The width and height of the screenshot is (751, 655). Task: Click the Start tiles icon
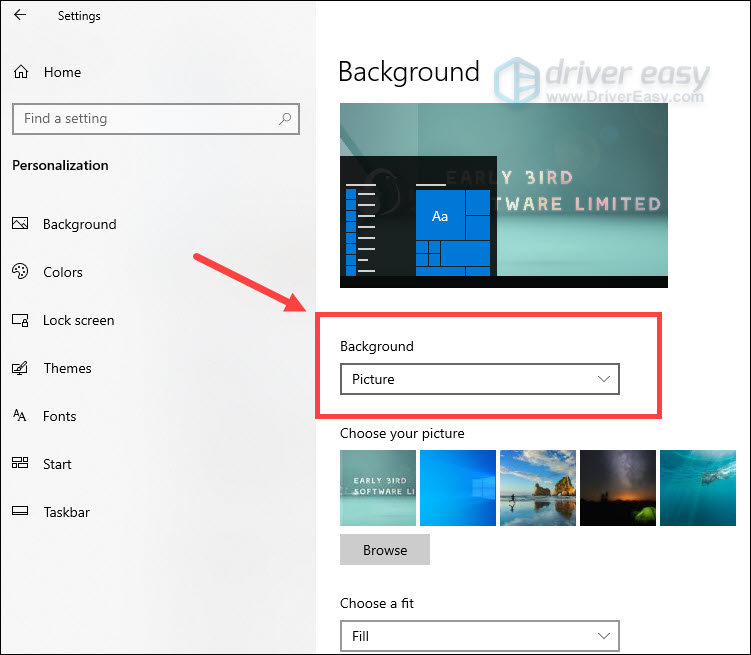[x=20, y=463]
